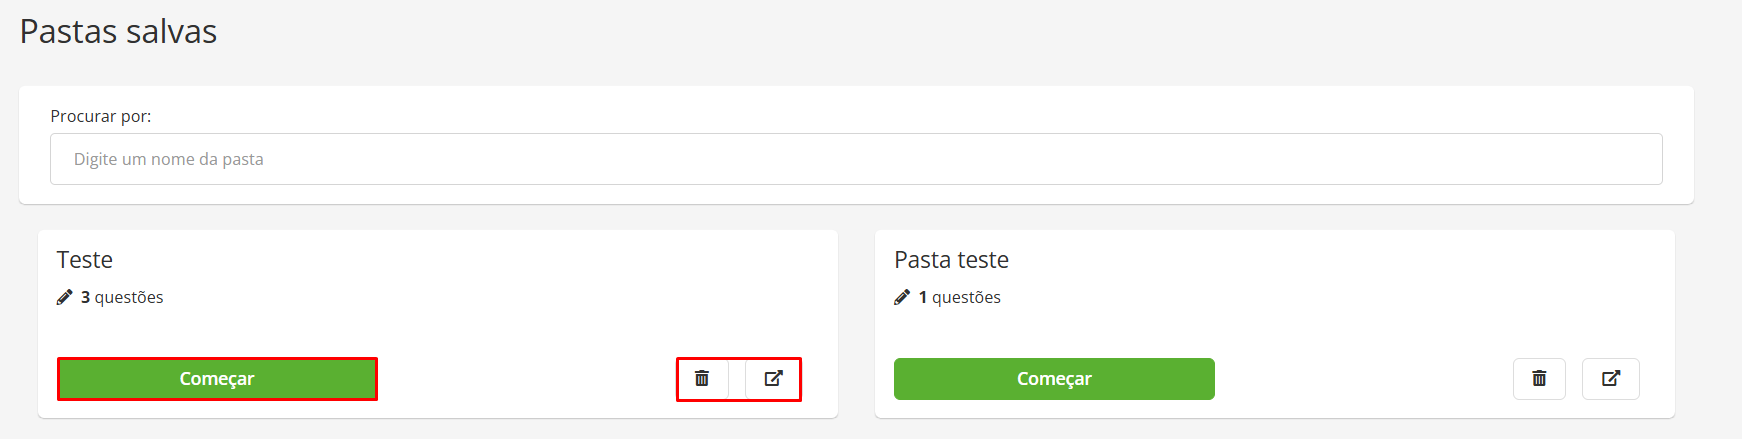Image resolution: width=1742 pixels, height=439 pixels.
Task: Click the '3 questões' count text
Action: (122, 297)
